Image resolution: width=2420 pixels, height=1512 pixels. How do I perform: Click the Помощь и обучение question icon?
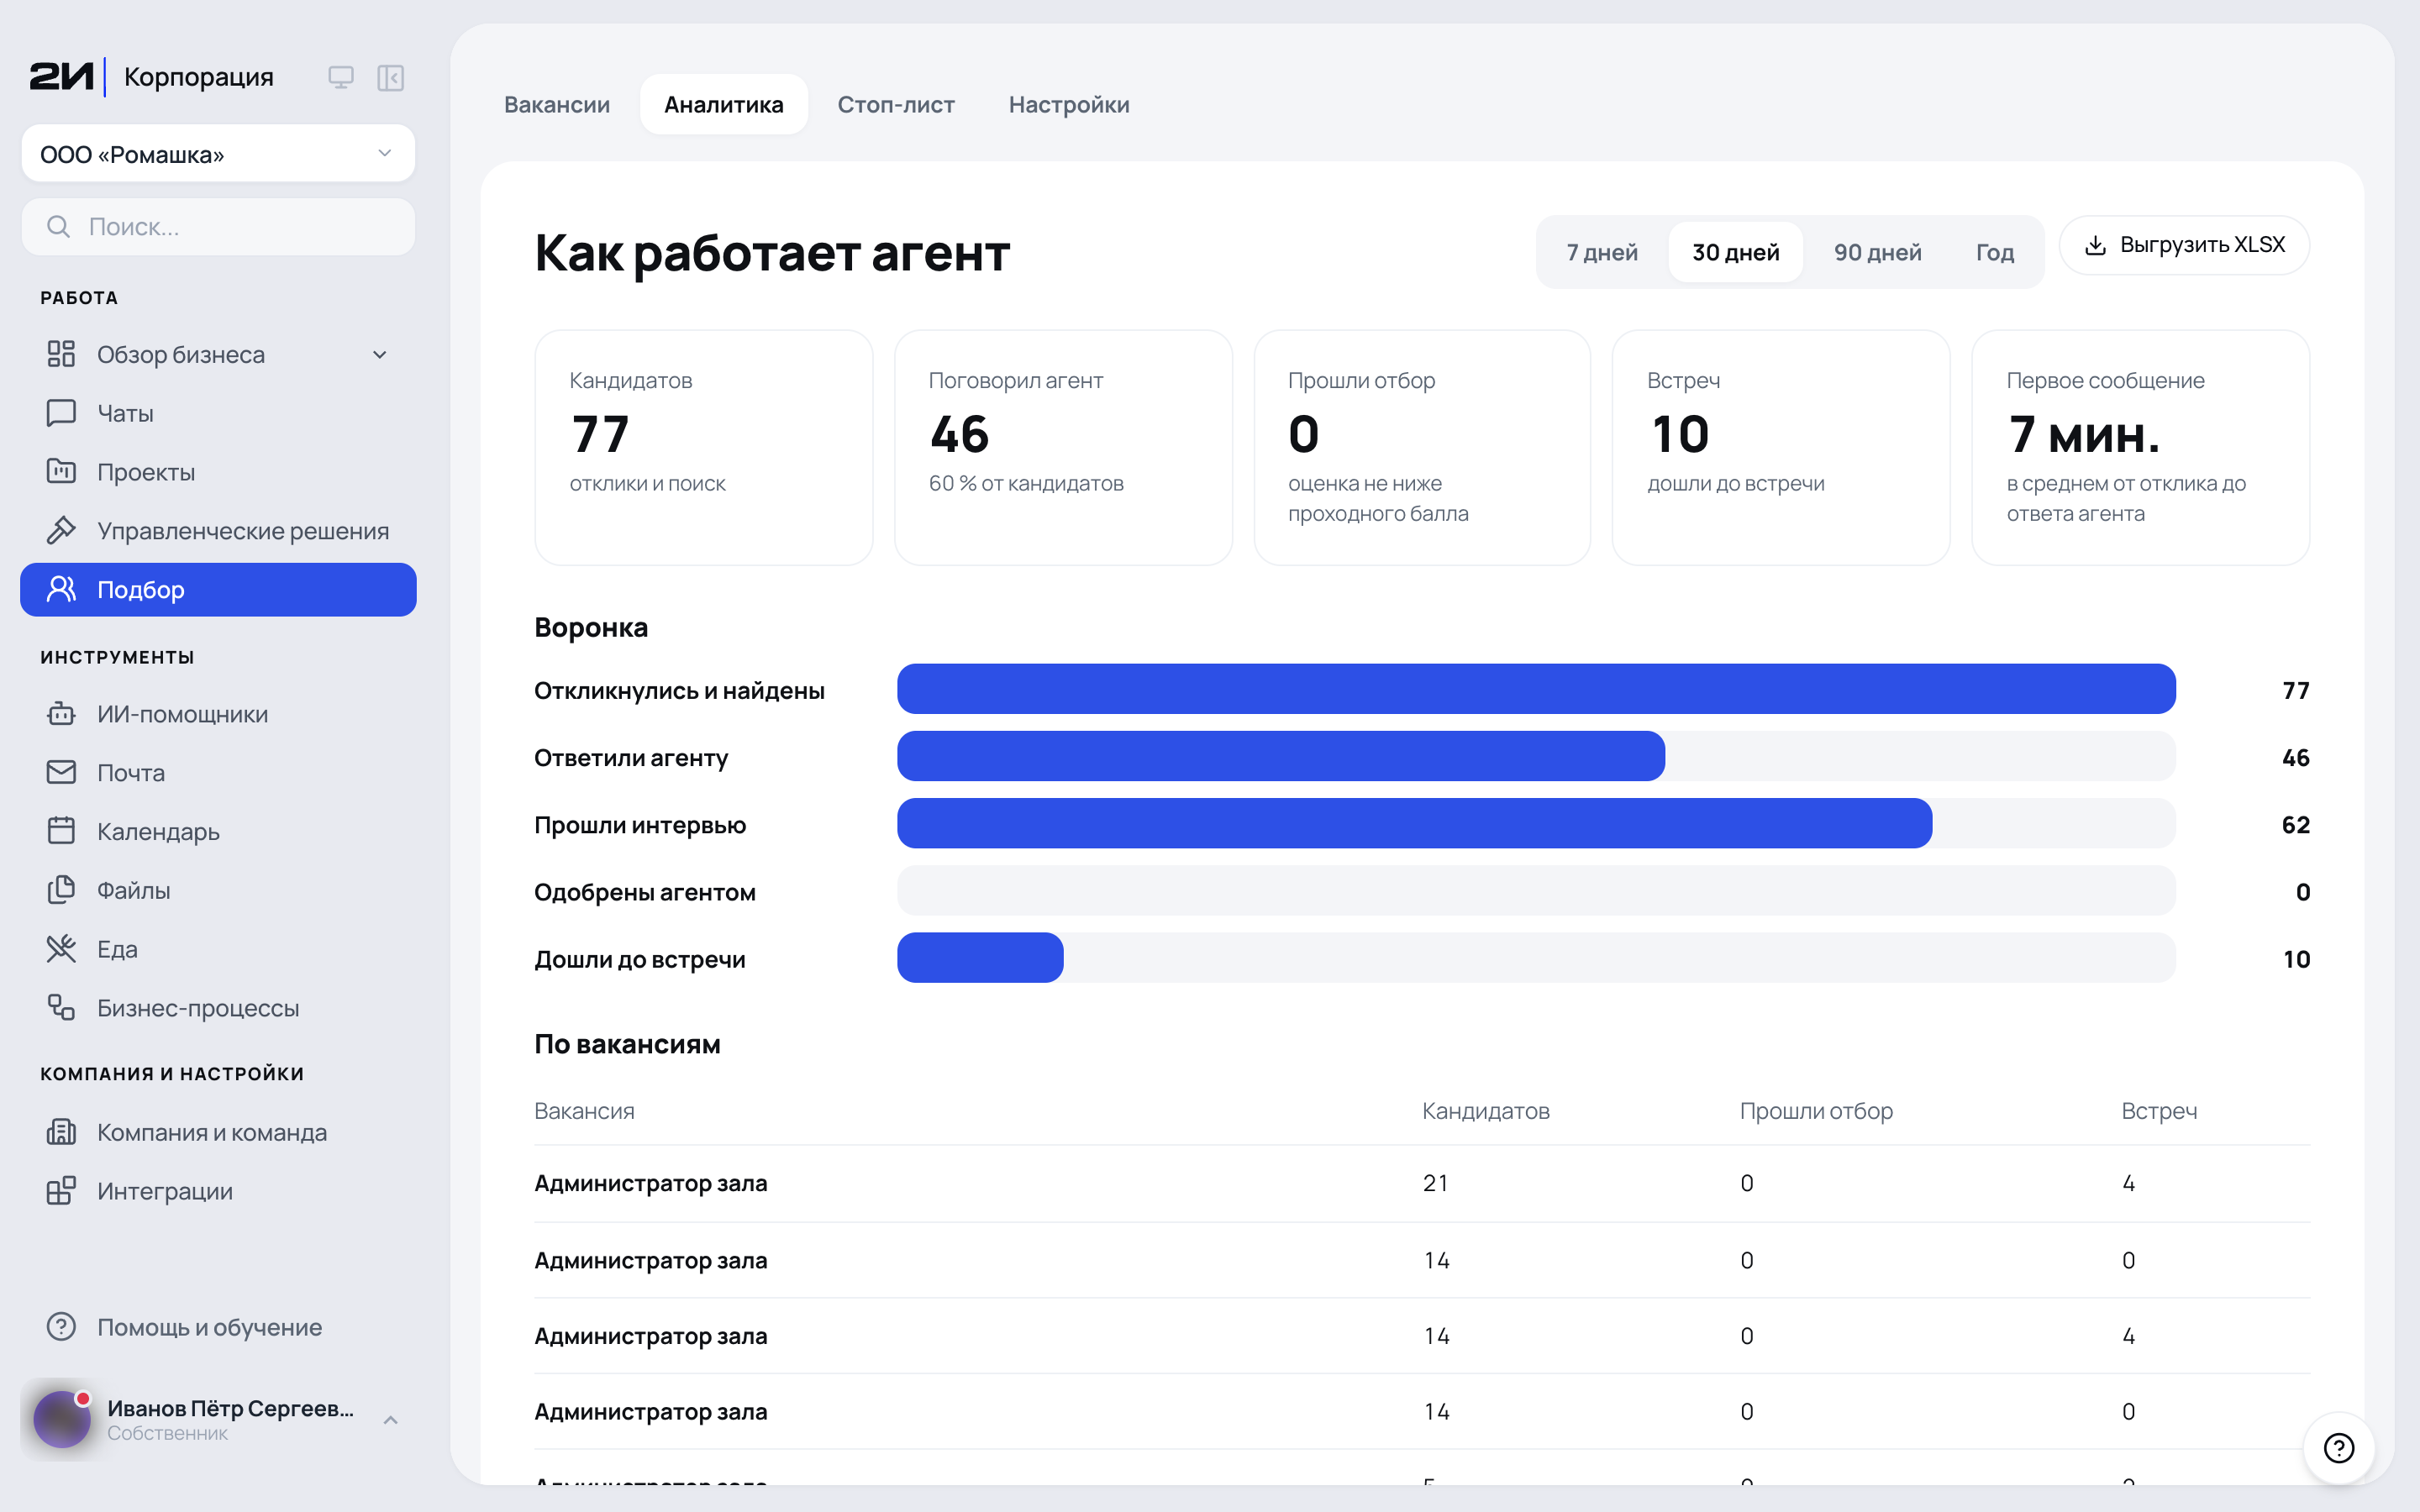(61, 1326)
